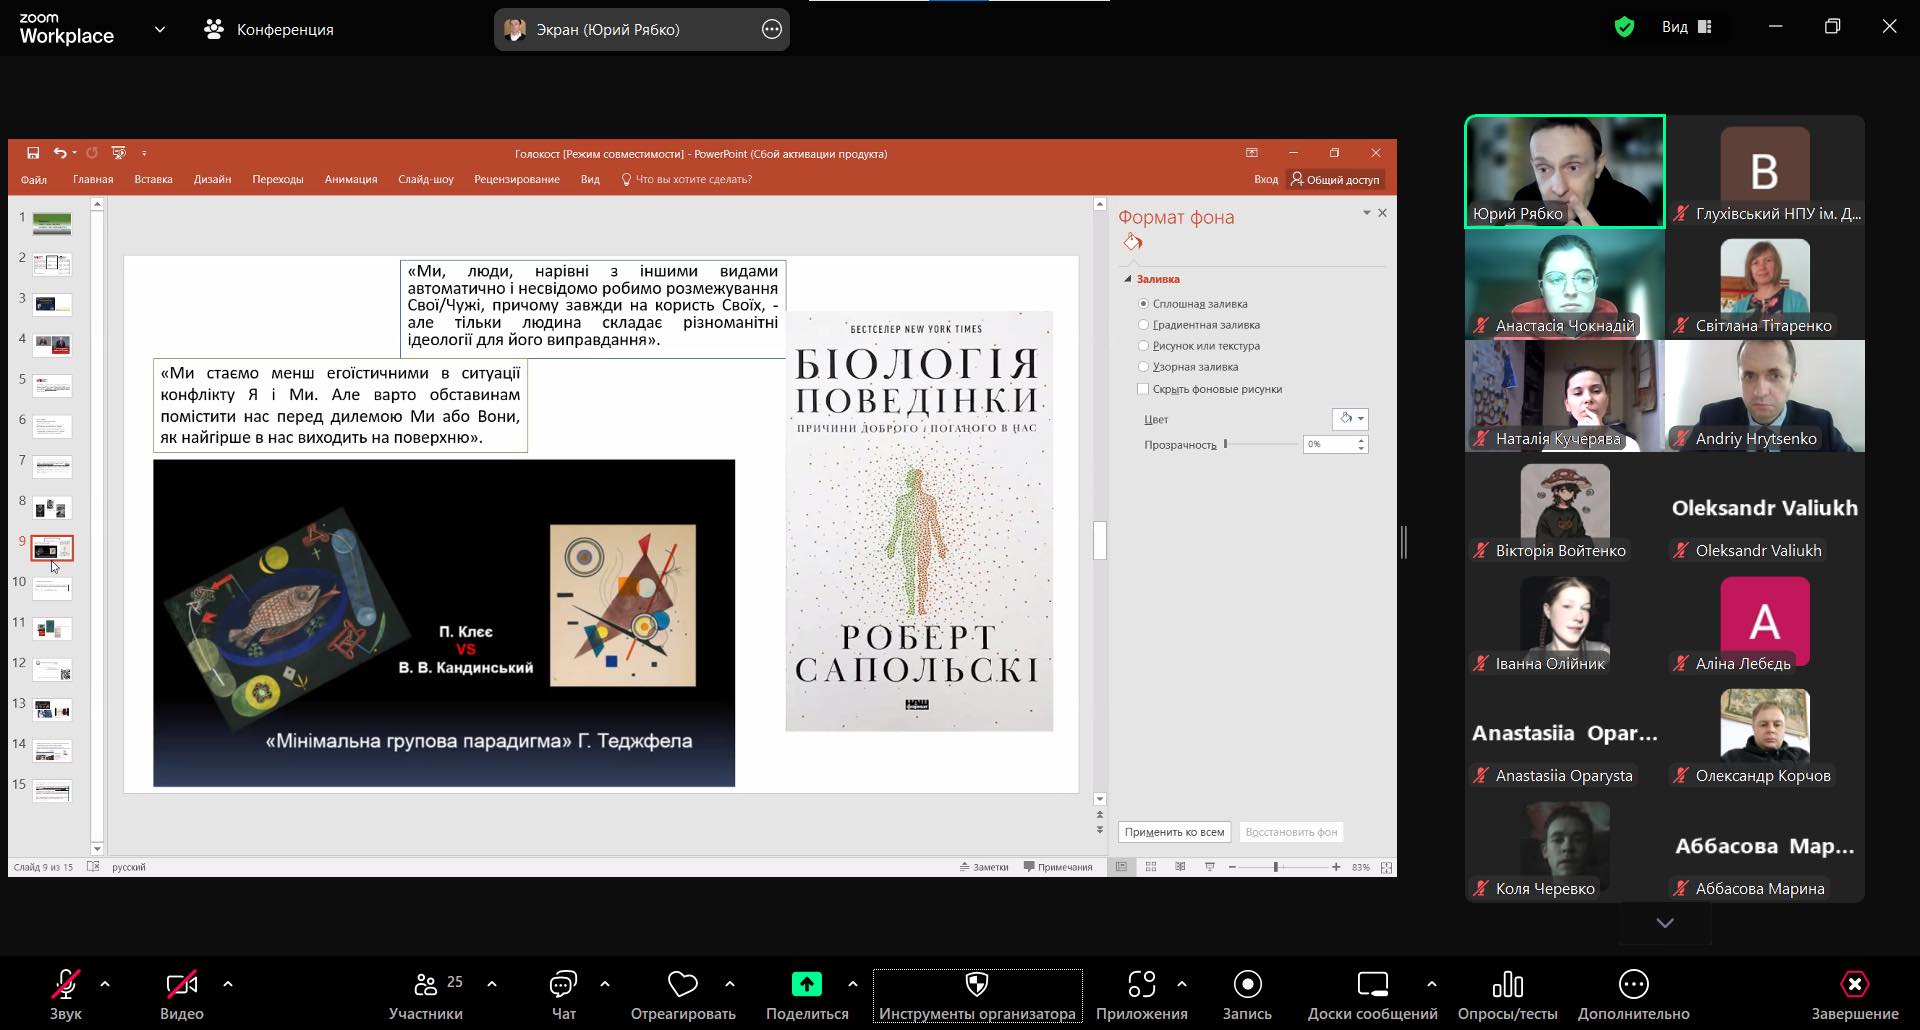Click start-from-beginning icon in PowerPoint quick access
This screenshot has width=1920, height=1030.
[119, 153]
